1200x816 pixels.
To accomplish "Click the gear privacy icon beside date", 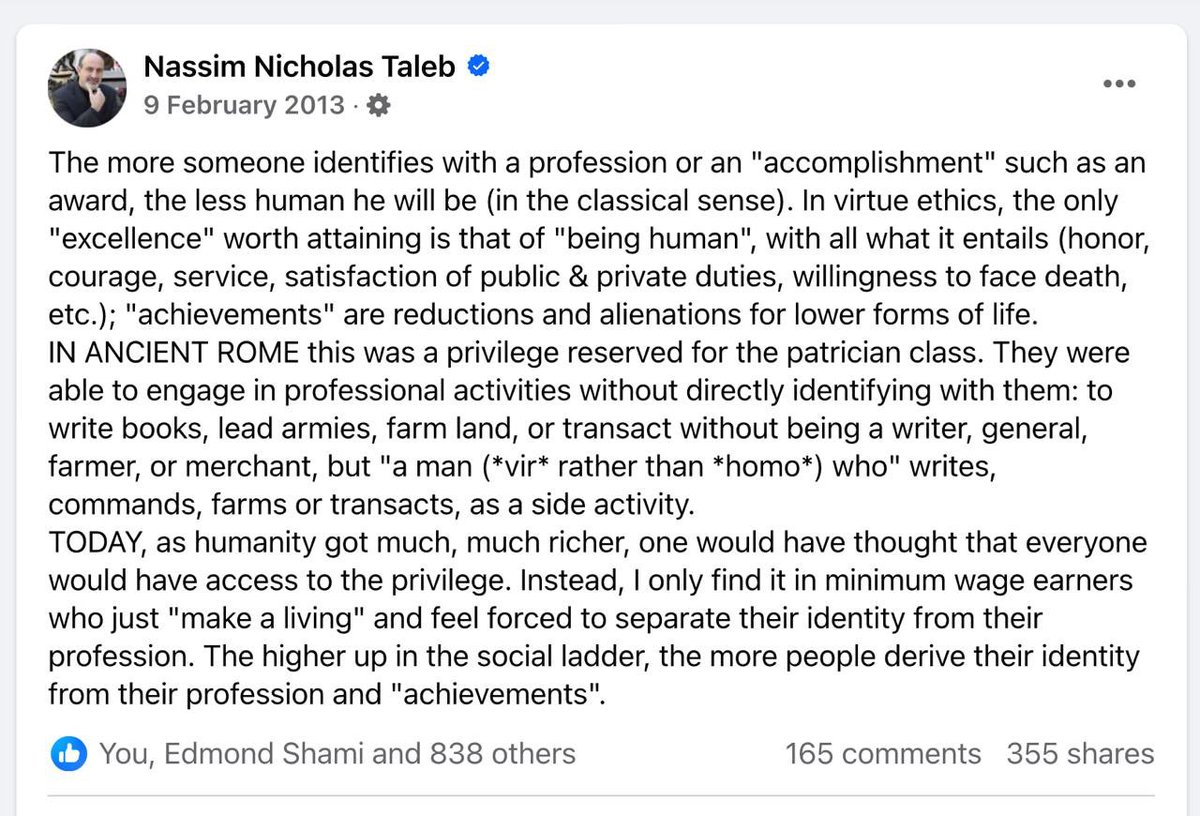I will click(x=379, y=106).
